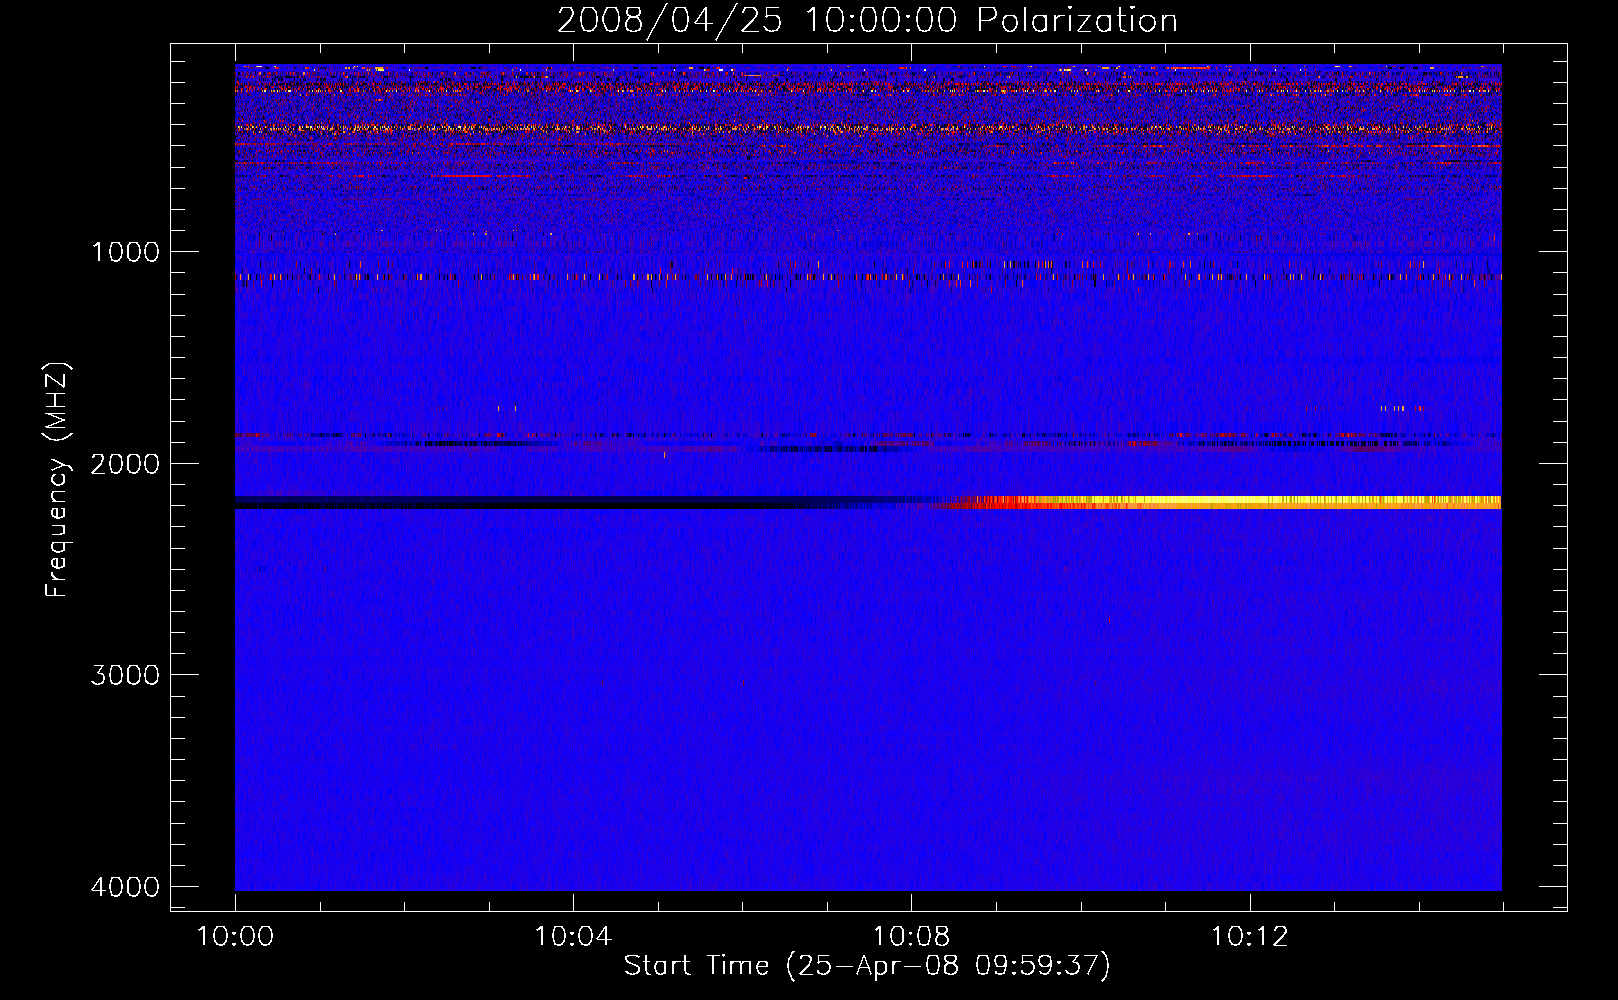Click the 'Frequency (MHZ)' axis label
The height and width of the screenshot is (1000, 1618).
click(58, 480)
